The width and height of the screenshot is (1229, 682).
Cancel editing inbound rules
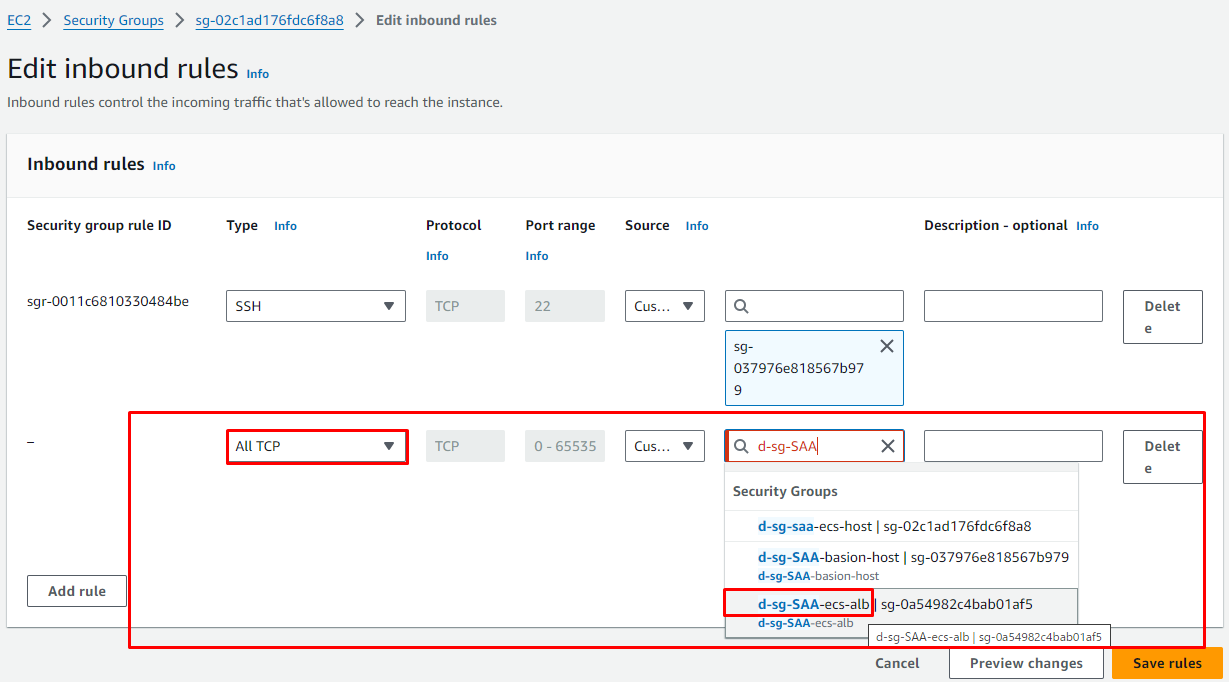[897, 663]
